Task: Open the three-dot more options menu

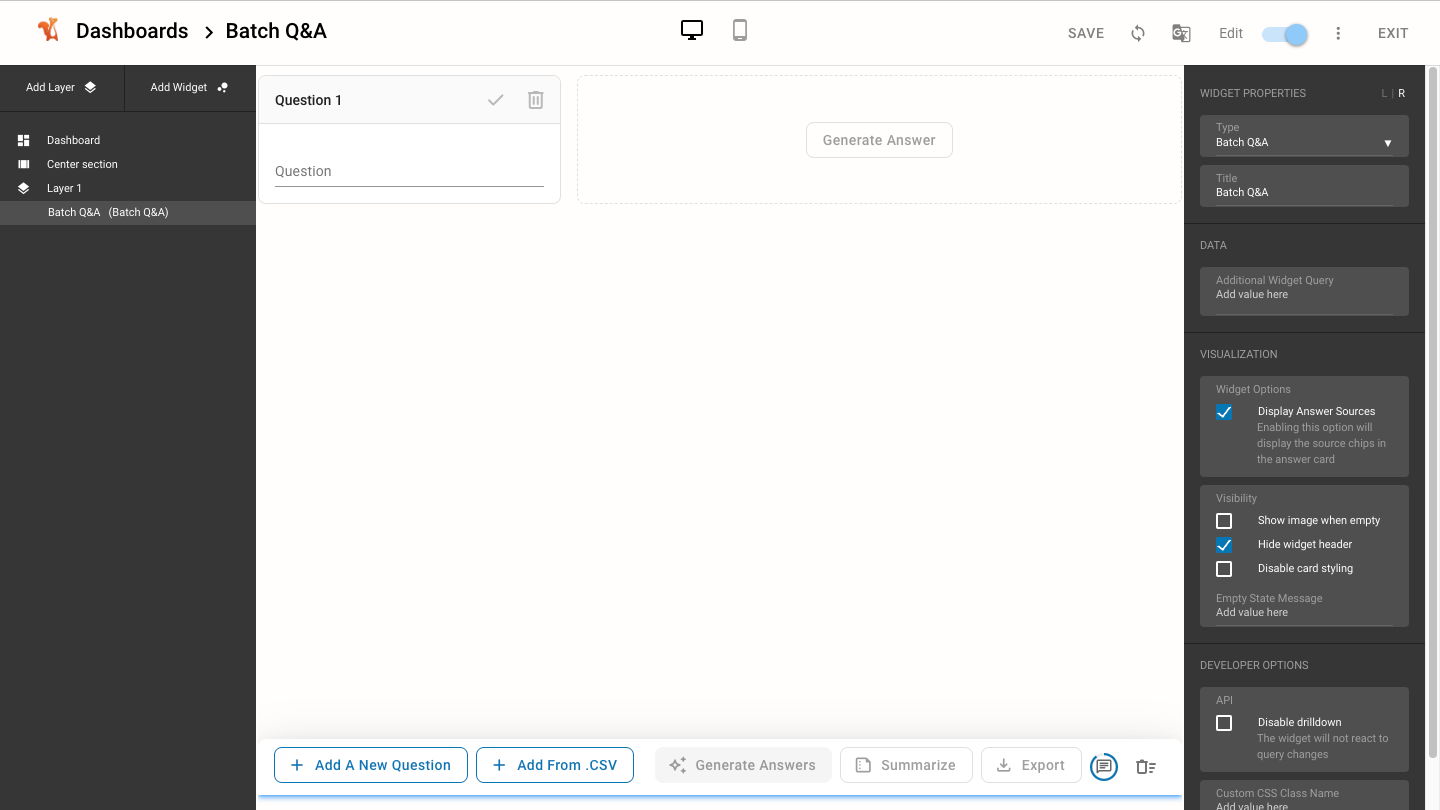Action: click(1338, 33)
